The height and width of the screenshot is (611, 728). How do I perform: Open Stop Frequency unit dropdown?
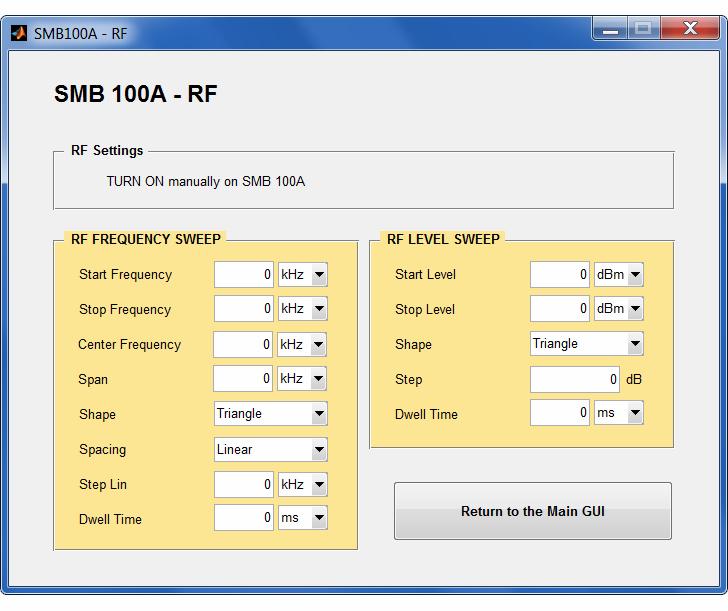[303, 309]
